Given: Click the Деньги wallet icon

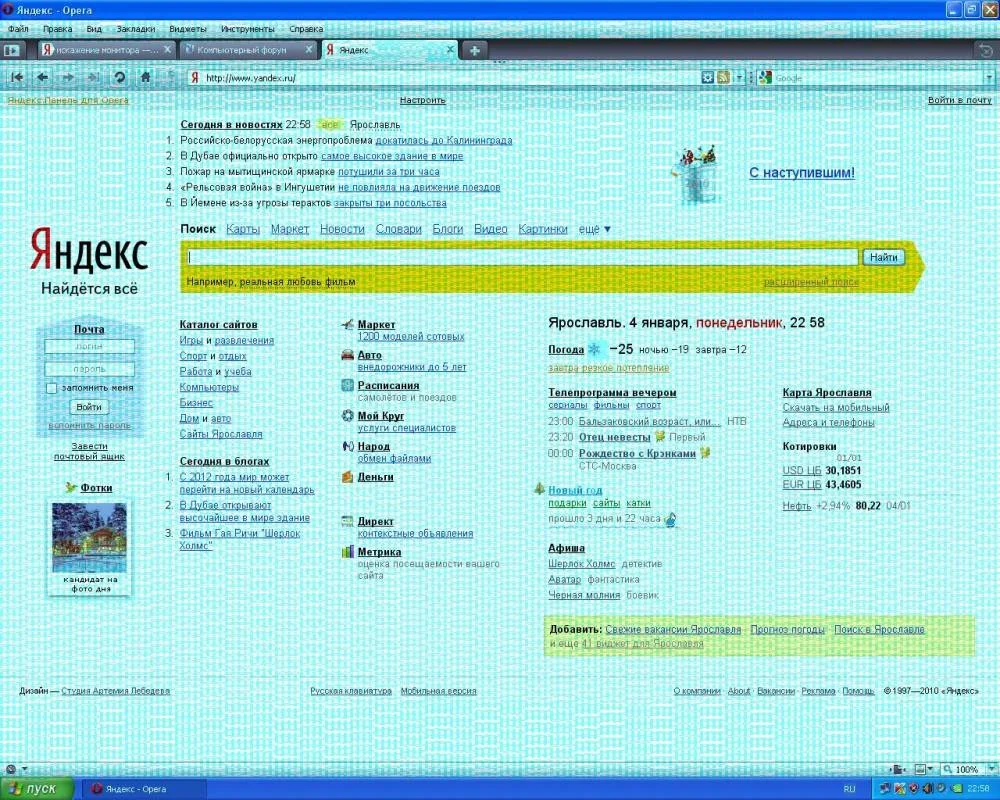Looking at the screenshot, I should pyautogui.click(x=347, y=477).
